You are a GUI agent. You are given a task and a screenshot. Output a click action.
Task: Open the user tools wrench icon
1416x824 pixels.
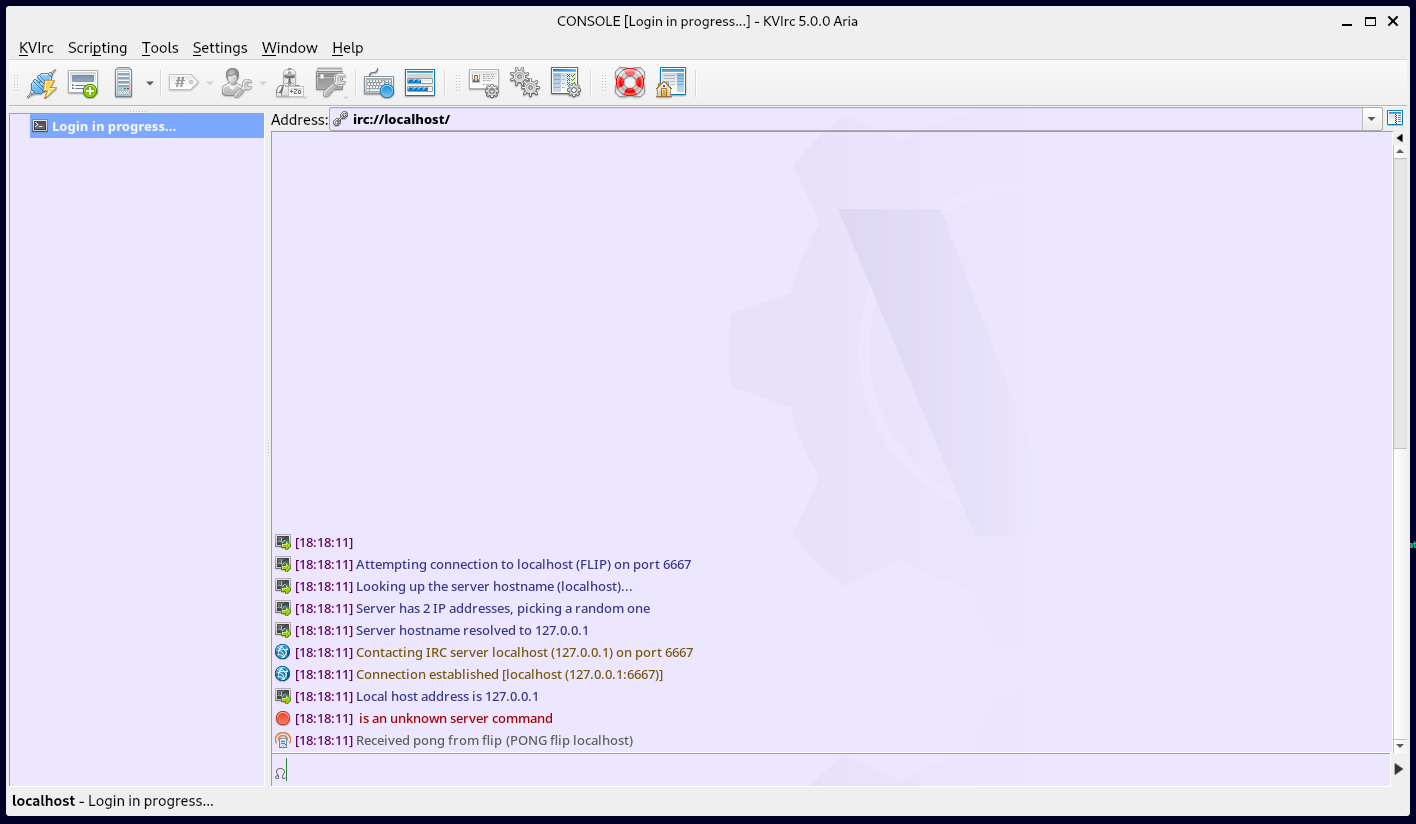(237, 83)
